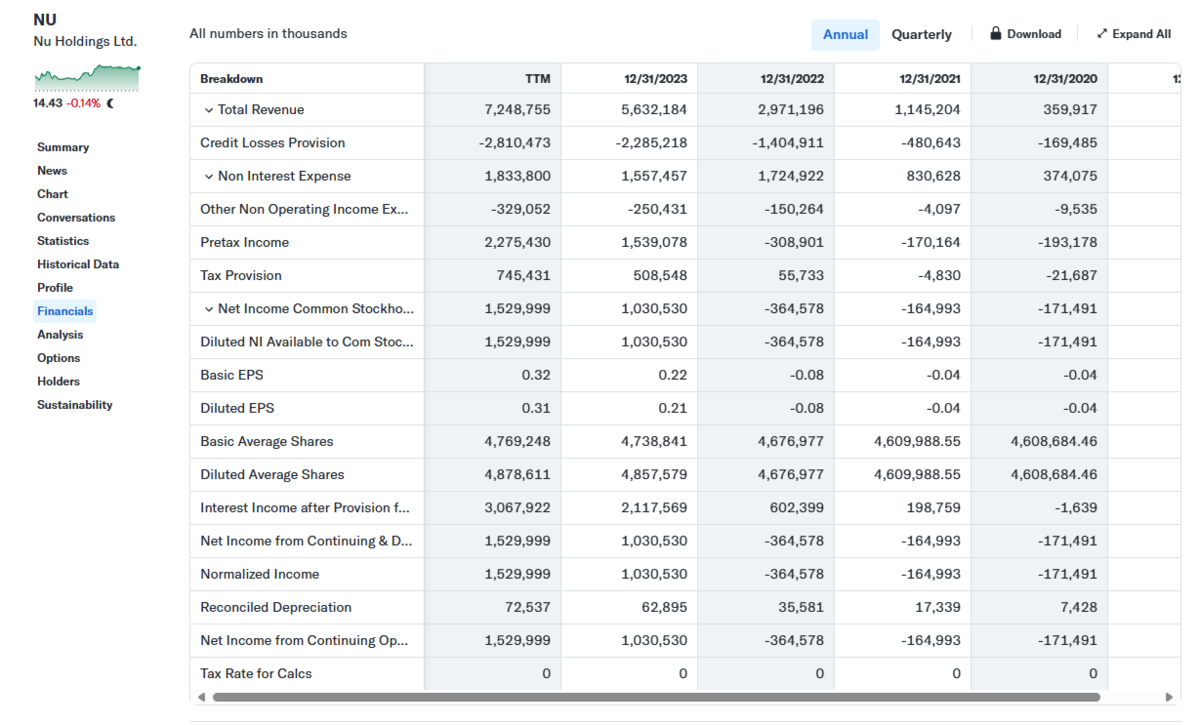The height and width of the screenshot is (725, 1200).
Task: Switch to Quarterly view
Action: 921,34
